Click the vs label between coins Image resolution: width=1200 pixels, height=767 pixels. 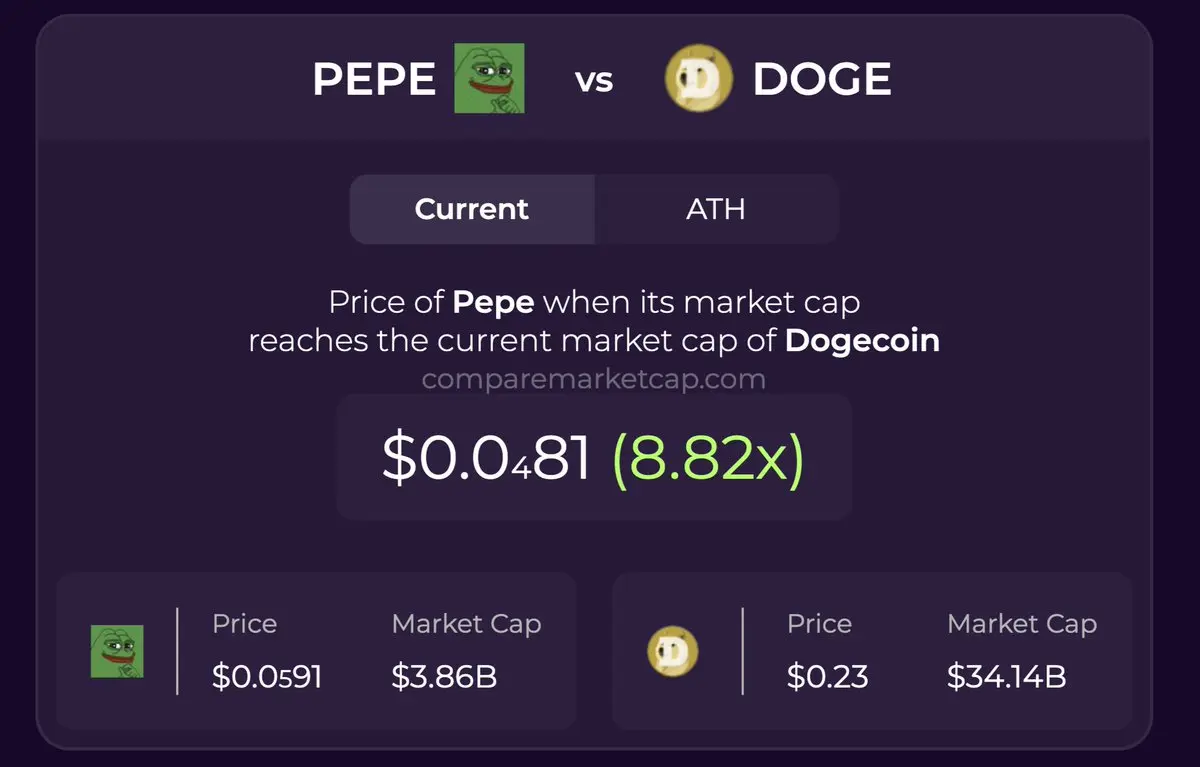click(x=594, y=81)
